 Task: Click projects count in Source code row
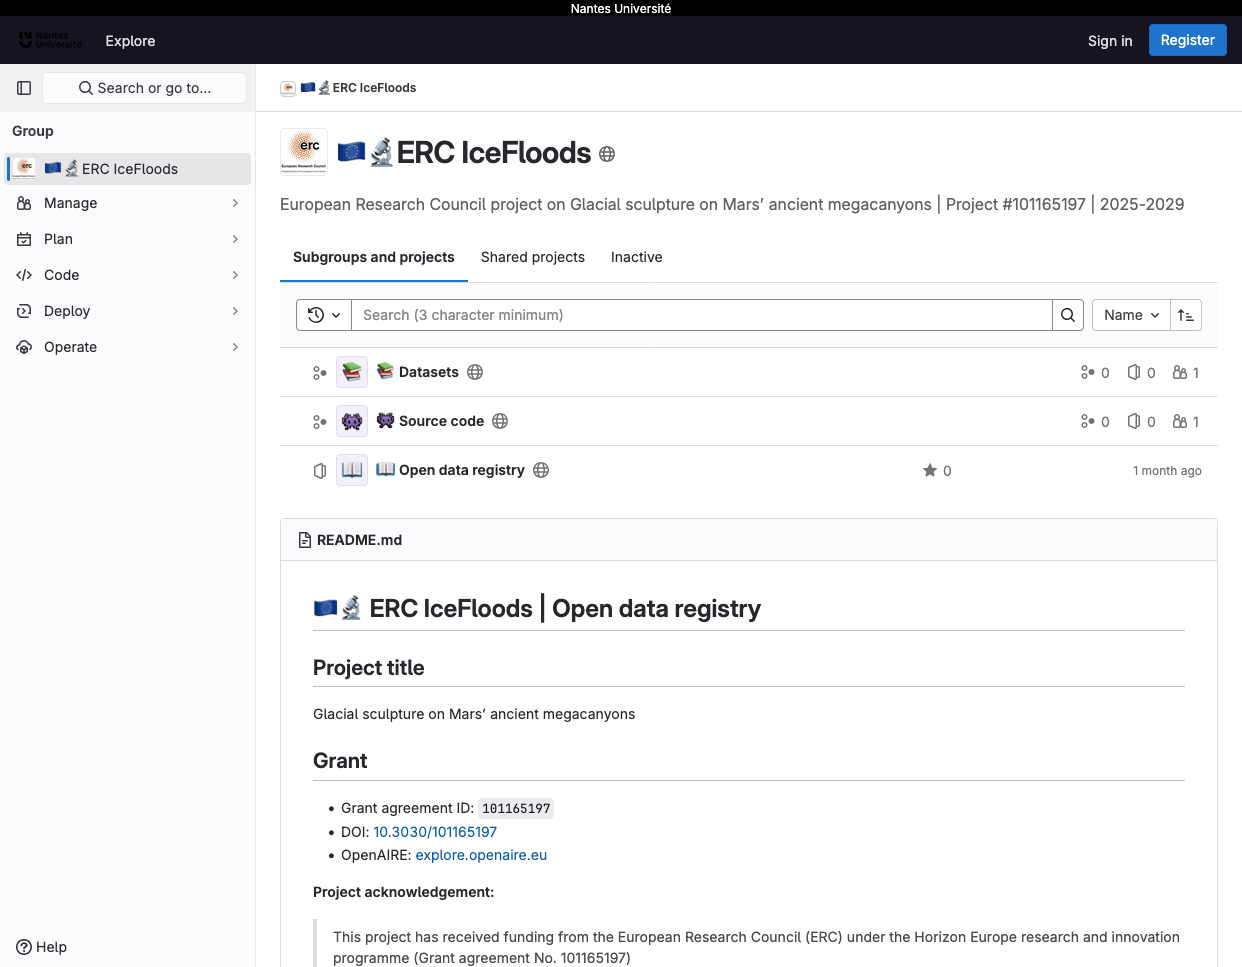coord(1141,422)
